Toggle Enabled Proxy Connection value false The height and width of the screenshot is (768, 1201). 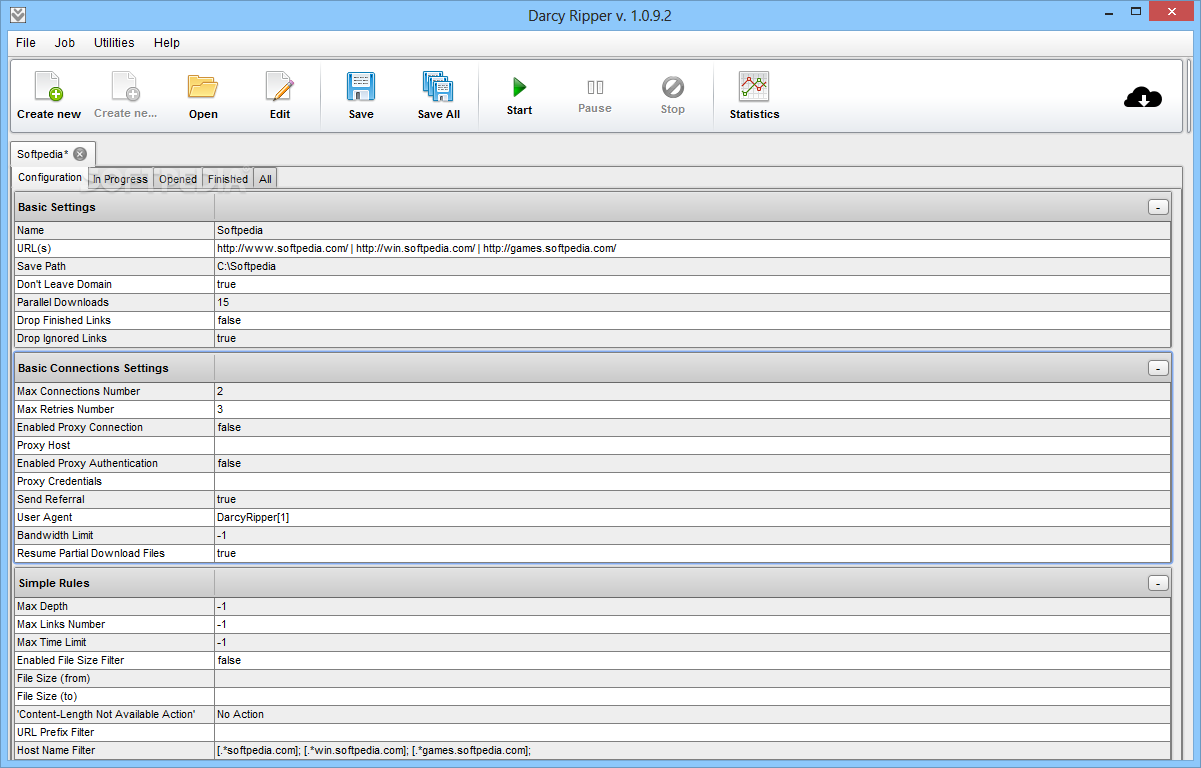click(x=692, y=427)
